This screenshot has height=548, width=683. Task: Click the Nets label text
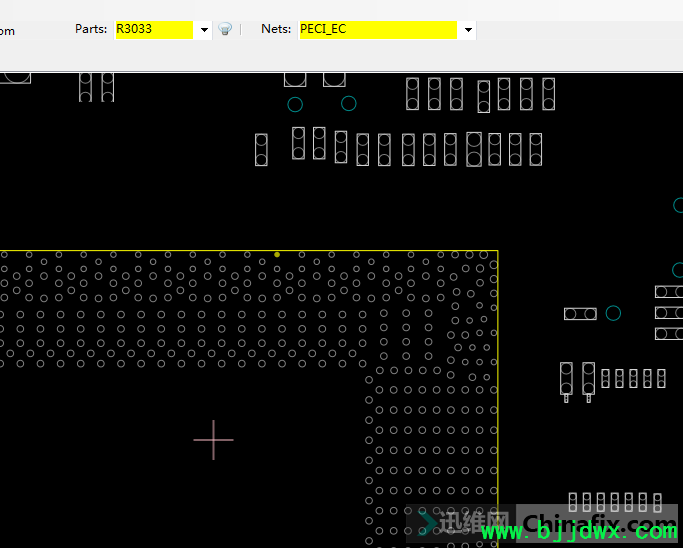(x=276, y=29)
